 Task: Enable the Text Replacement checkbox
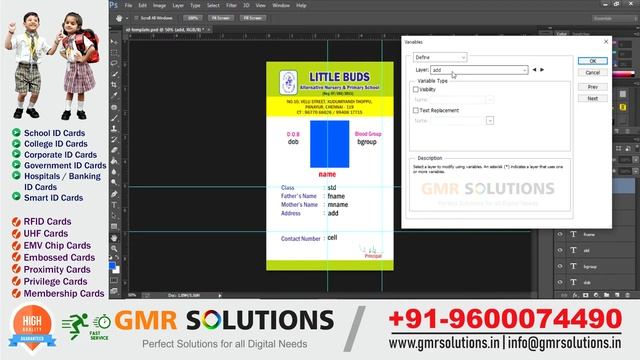pyautogui.click(x=416, y=110)
